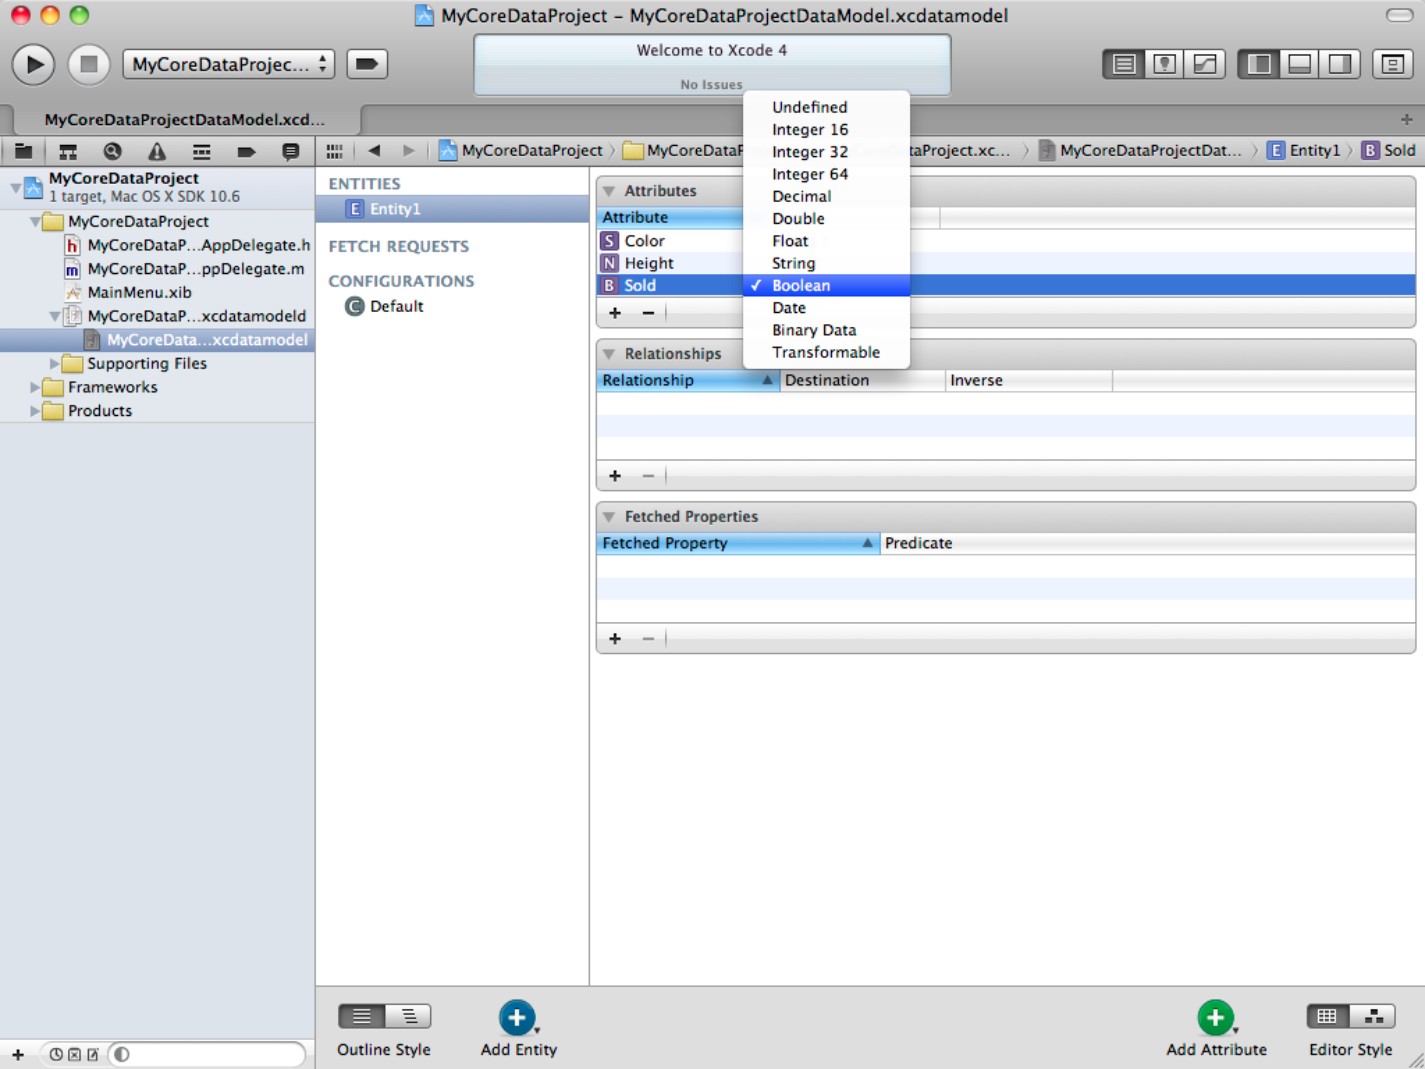Choose String from the type menu
Viewport: 1425px width, 1069px height.
[826, 263]
